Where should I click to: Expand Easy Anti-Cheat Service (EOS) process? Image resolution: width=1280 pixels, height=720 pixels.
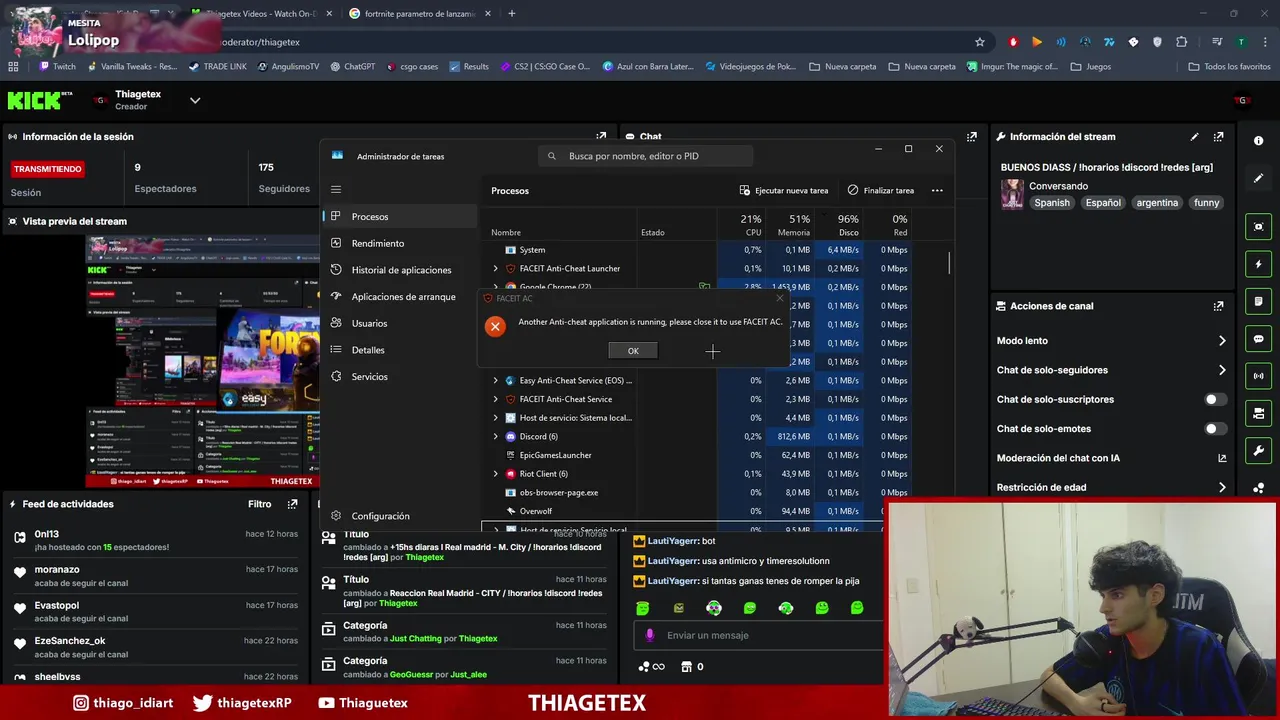pos(495,380)
